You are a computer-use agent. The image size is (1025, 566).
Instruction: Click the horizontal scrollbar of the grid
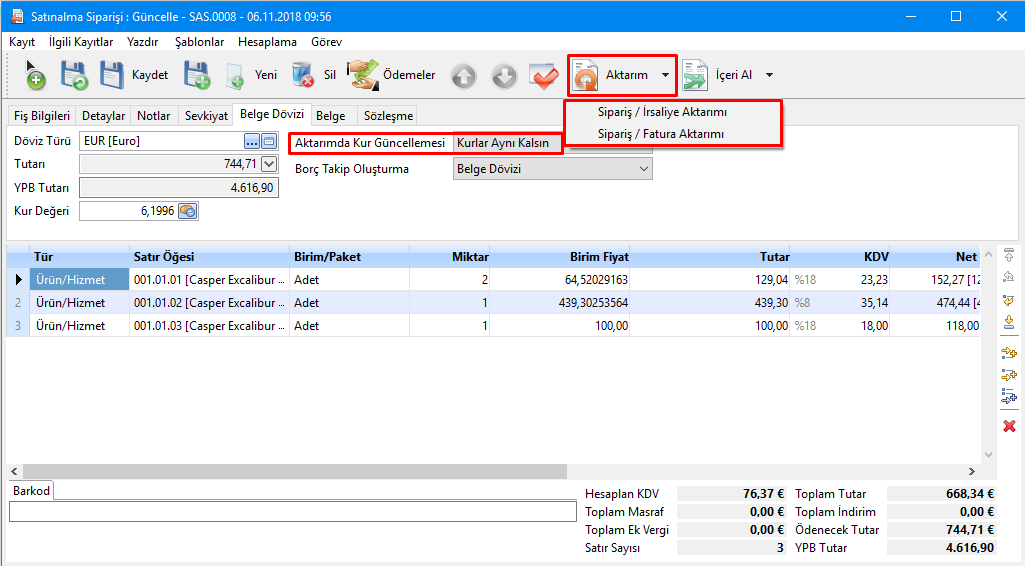coord(295,471)
